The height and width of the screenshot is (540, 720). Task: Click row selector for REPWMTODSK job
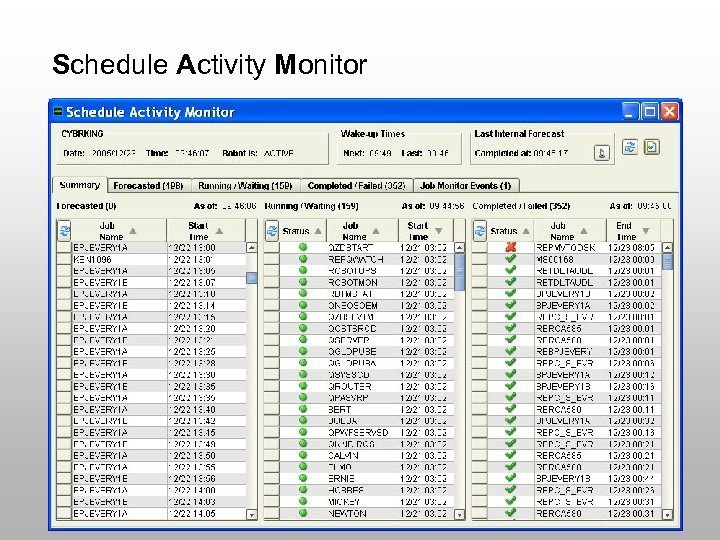(479, 247)
